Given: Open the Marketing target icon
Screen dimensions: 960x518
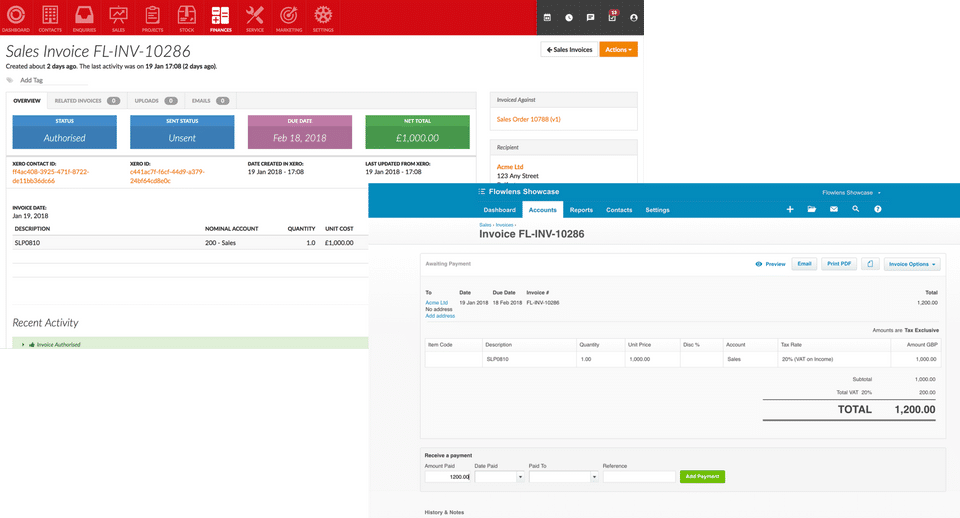Looking at the screenshot, I should pyautogui.click(x=289, y=18).
